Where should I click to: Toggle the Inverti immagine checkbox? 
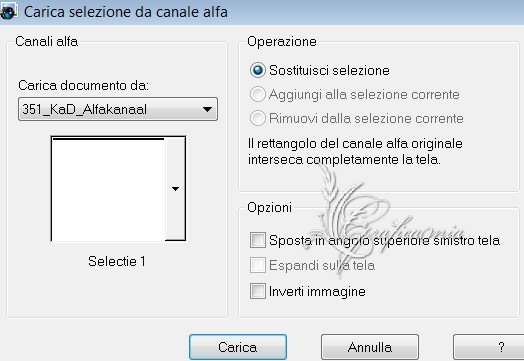click(258, 291)
